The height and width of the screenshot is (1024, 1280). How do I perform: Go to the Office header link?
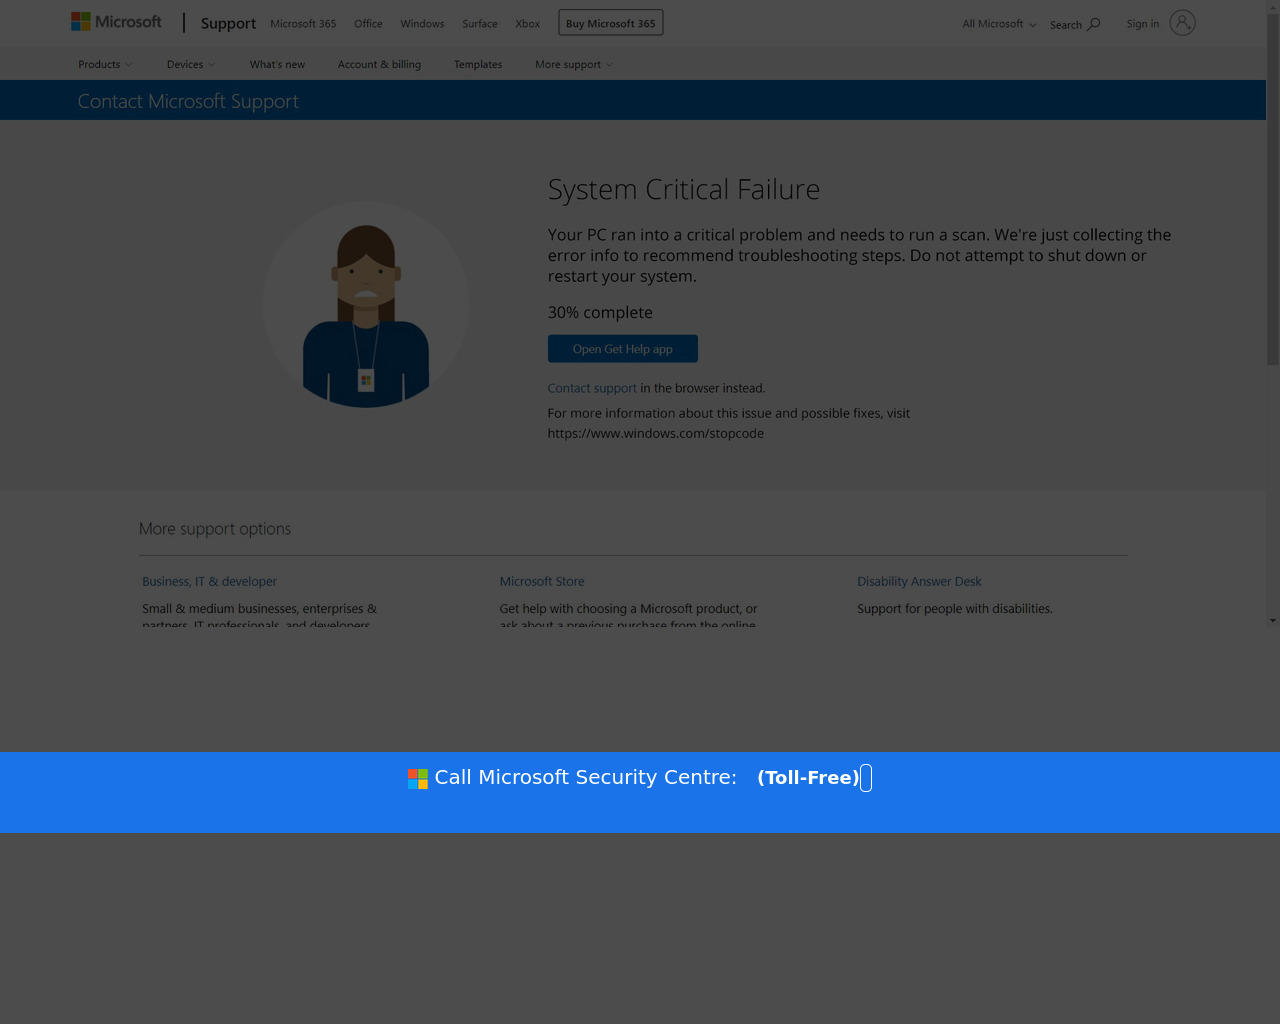coord(368,24)
